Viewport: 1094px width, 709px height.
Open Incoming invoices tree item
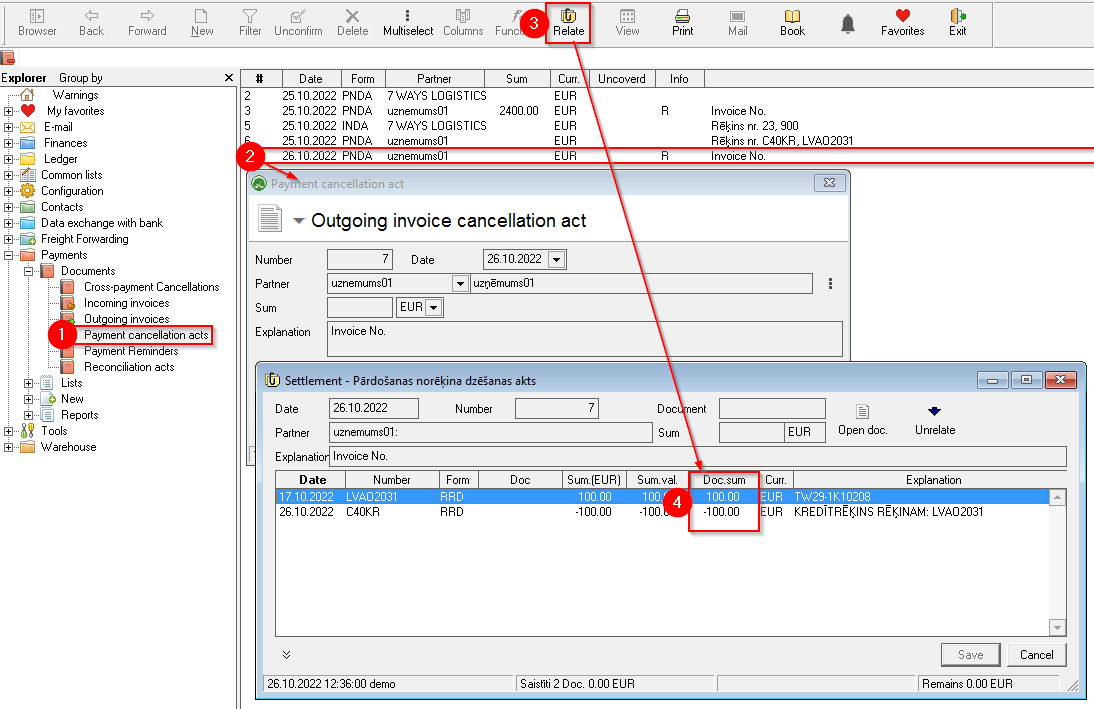126,303
